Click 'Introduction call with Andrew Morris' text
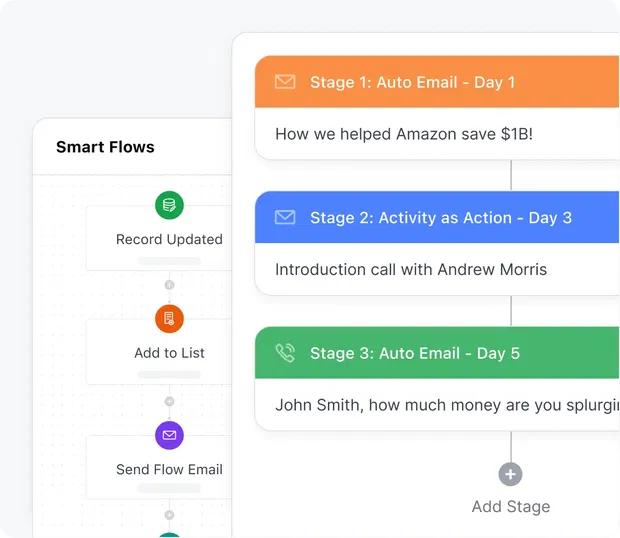620x538 pixels. [x=411, y=269]
